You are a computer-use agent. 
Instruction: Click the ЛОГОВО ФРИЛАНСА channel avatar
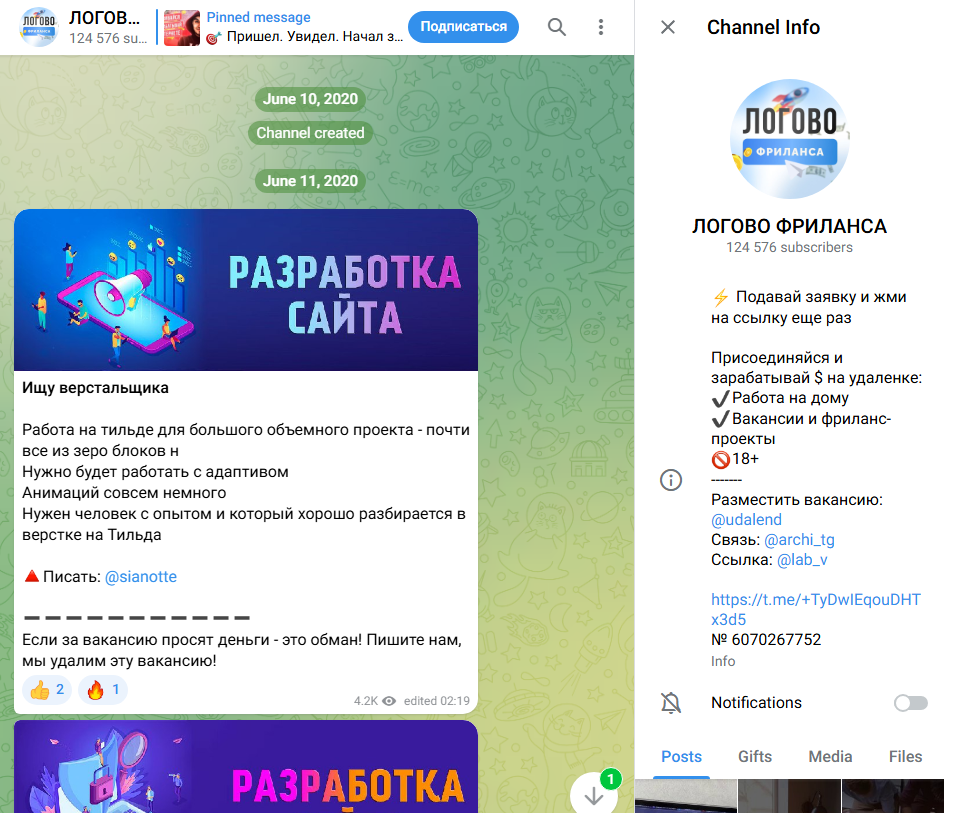[x=789, y=138]
